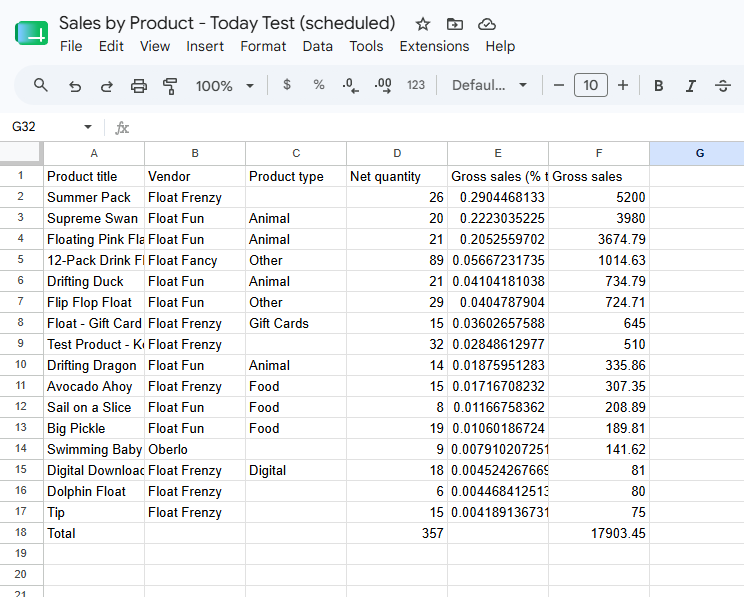The height and width of the screenshot is (597, 744).
Task: Rename the document title Sales by Product
Action: (x=227, y=23)
